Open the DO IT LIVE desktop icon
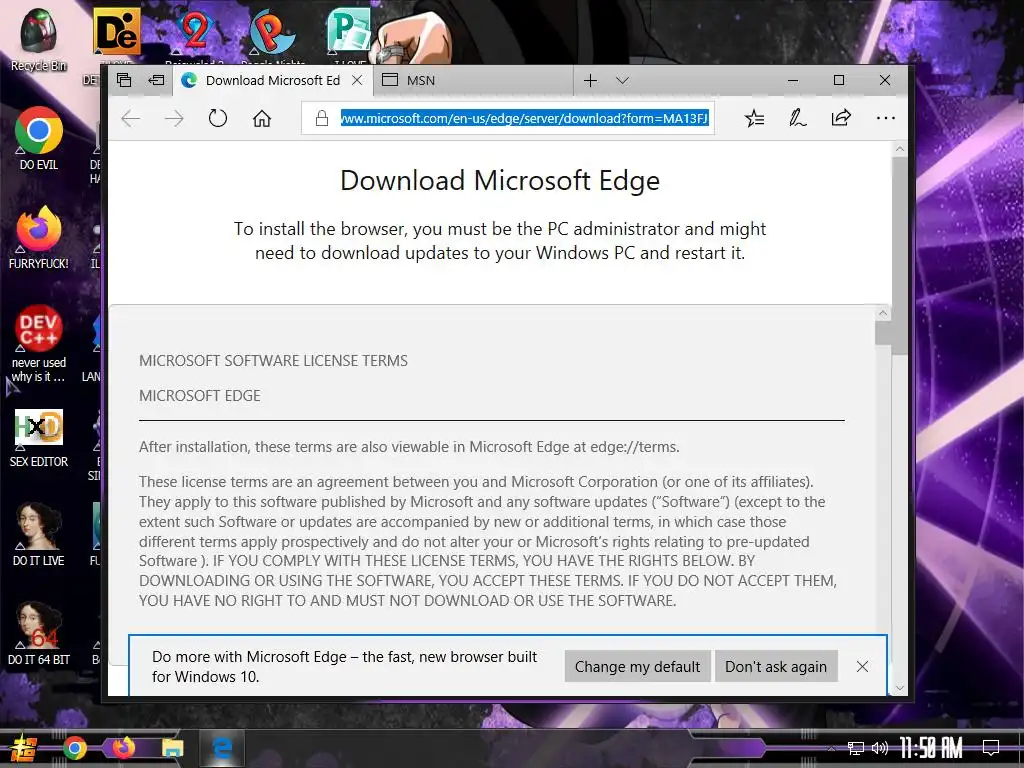1024x768 pixels. coord(39,534)
